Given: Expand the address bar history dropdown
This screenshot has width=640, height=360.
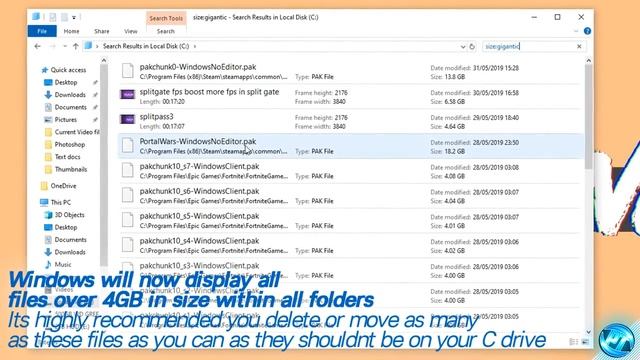Looking at the screenshot, I should pos(462,47).
